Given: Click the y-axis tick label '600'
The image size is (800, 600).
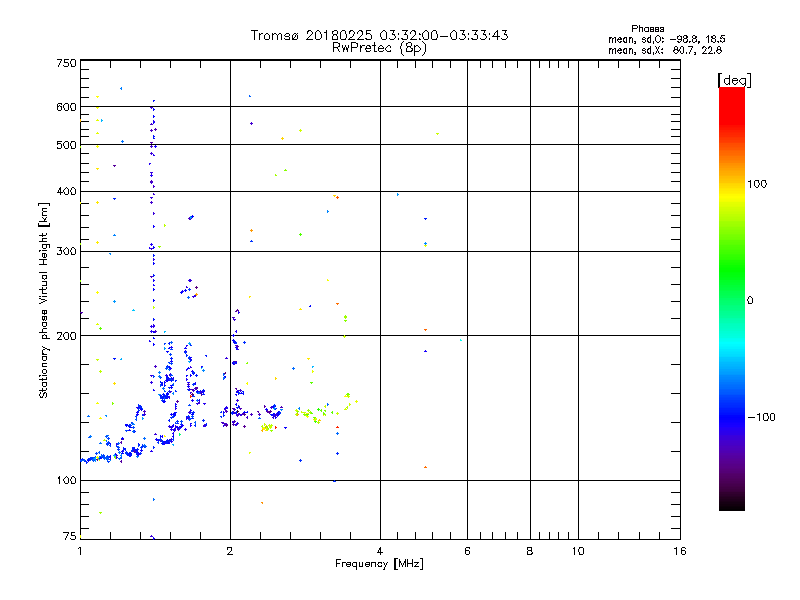Looking at the screenshot, I should (66, 107).
